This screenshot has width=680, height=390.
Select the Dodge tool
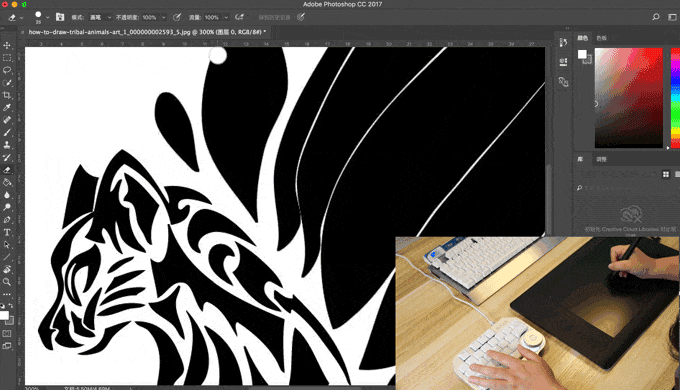7,207
